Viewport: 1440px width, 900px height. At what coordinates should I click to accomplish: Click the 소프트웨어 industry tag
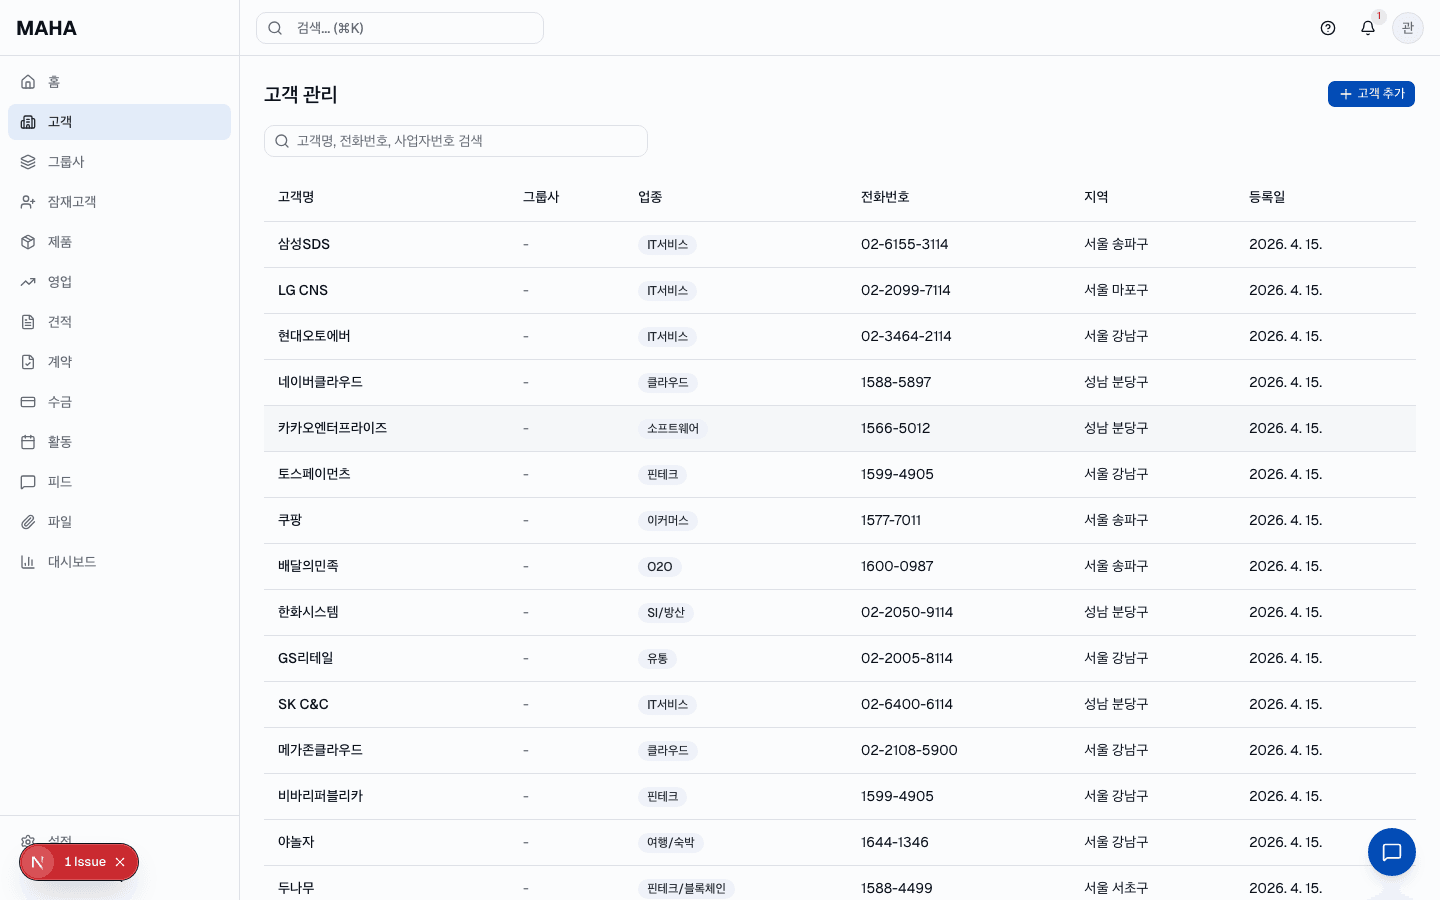pyautogui.click(x=673, y=428)
